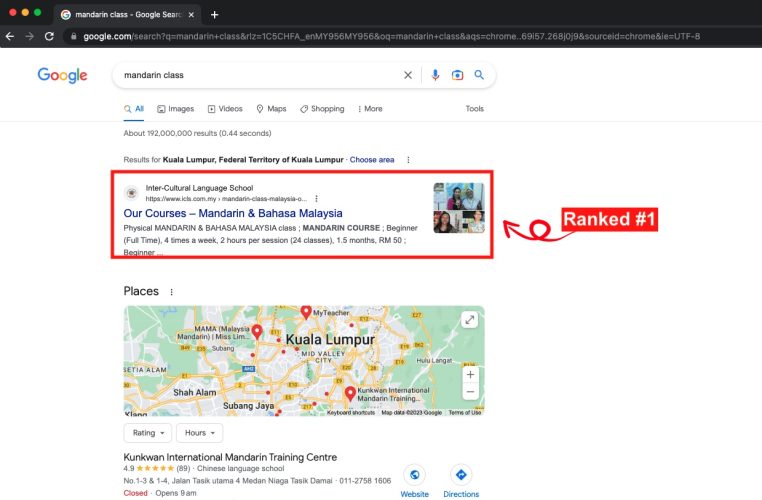
Task: Select the All results tab
Action: tap(134, 109)
